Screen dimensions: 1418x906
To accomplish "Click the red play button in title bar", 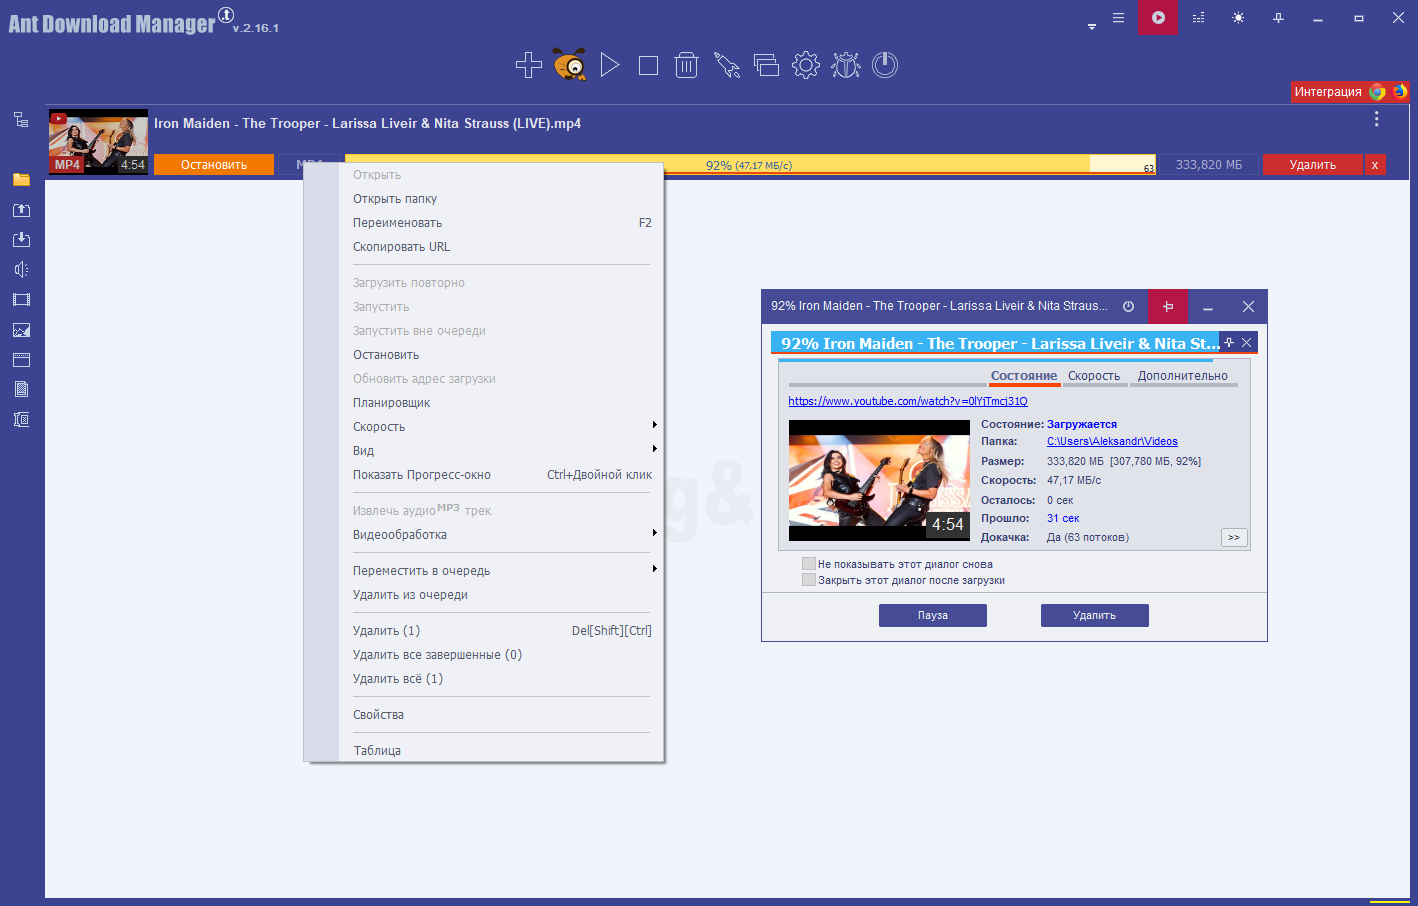I will tap(1158, 18).
